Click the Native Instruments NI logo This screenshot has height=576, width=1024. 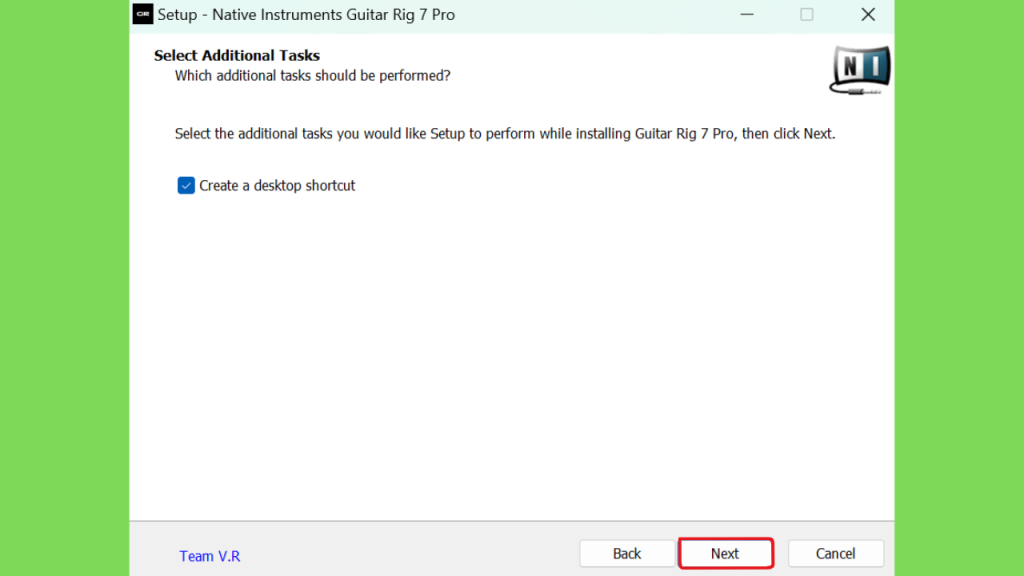point(860,70)
